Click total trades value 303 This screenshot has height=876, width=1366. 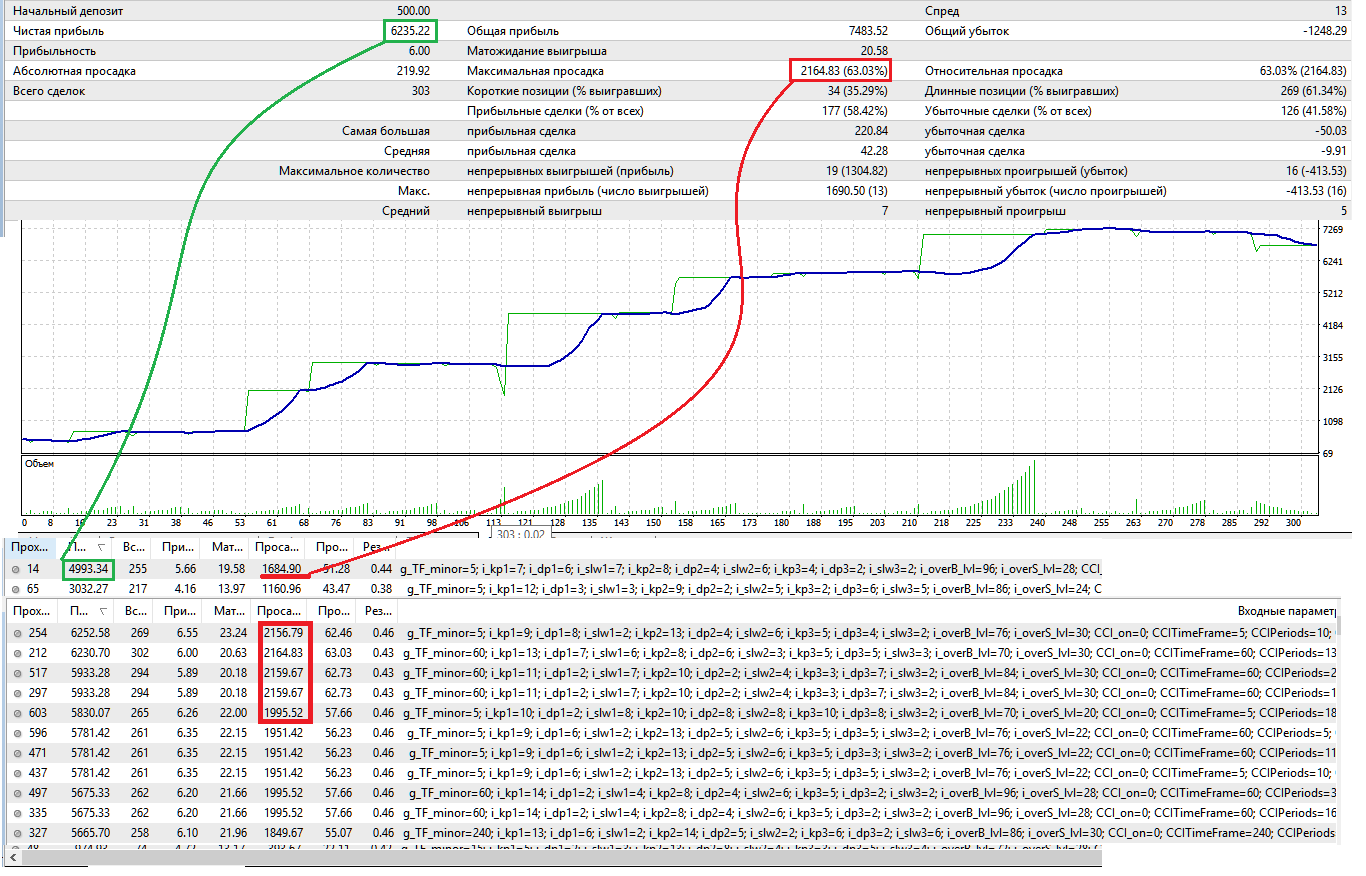[420, 91]
